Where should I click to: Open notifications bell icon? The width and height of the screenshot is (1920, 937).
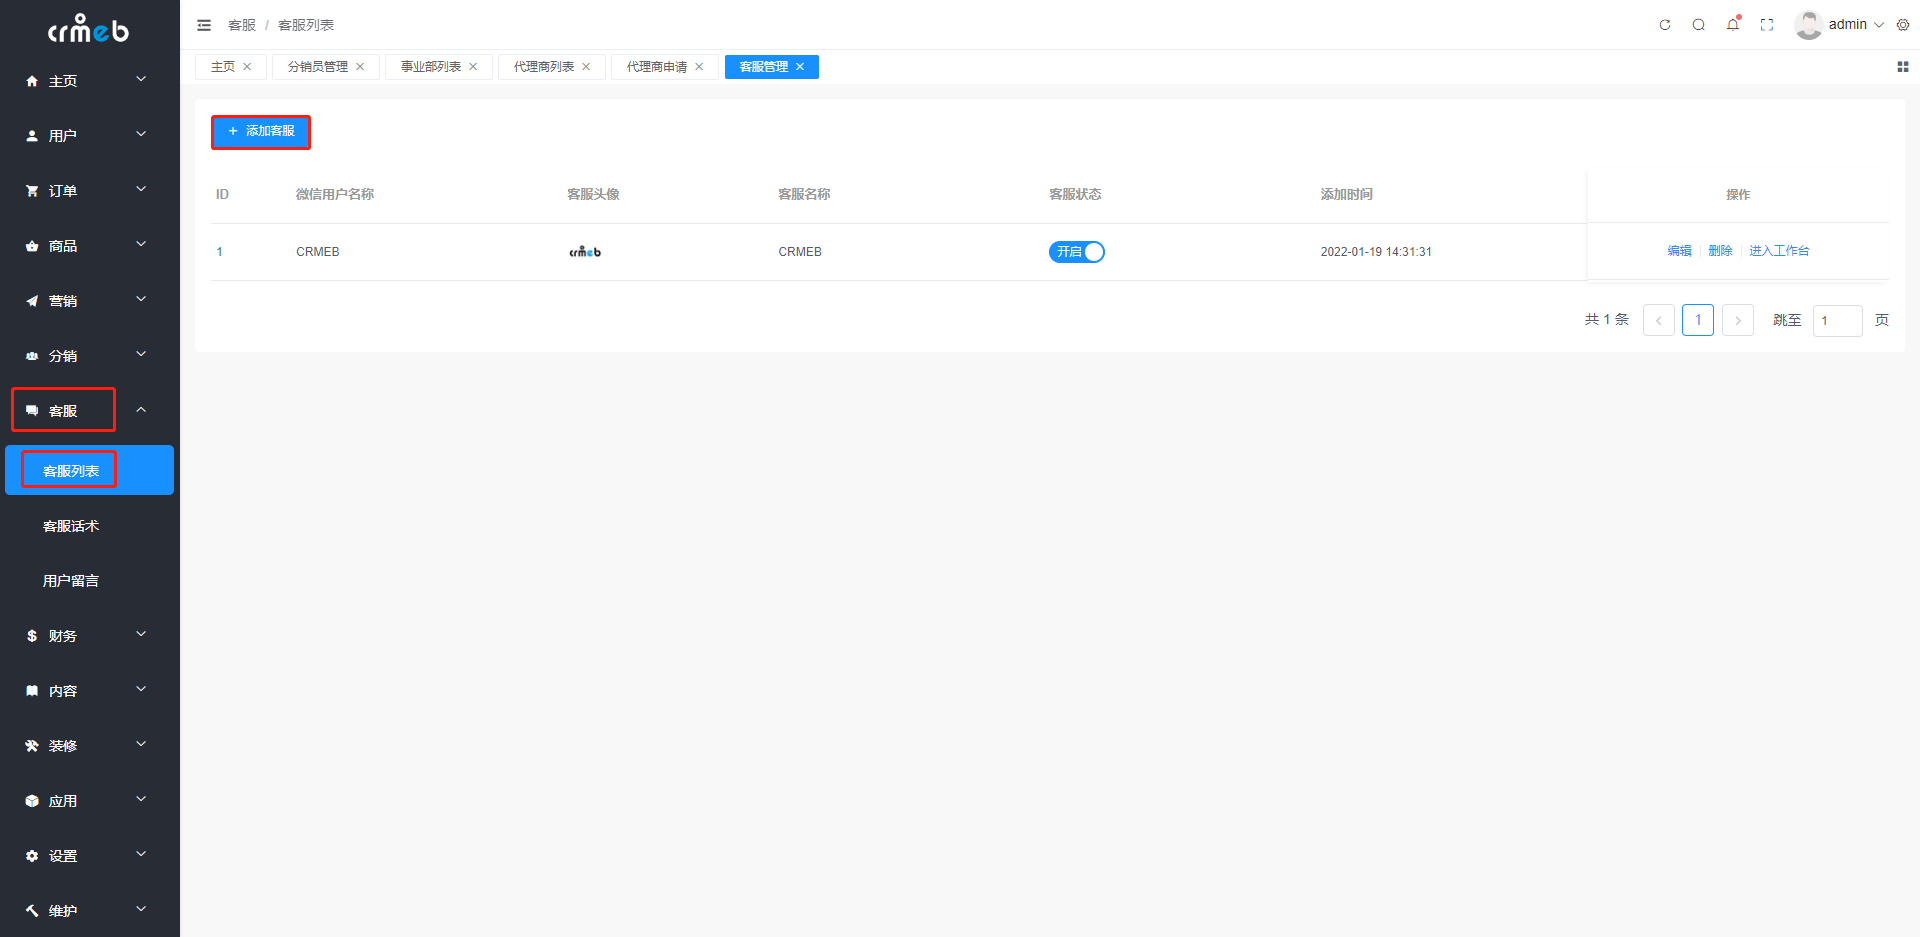point(1733,24)
